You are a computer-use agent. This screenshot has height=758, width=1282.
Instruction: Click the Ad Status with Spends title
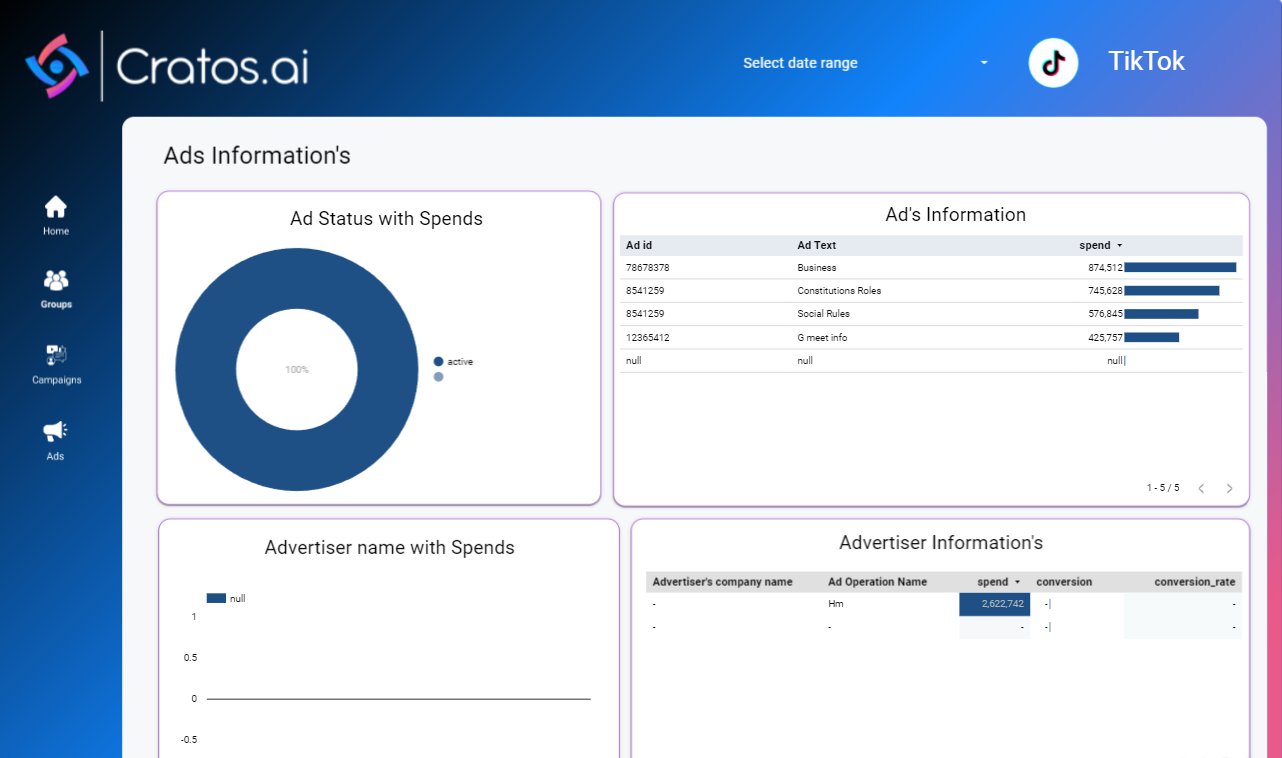pos(386,219)
